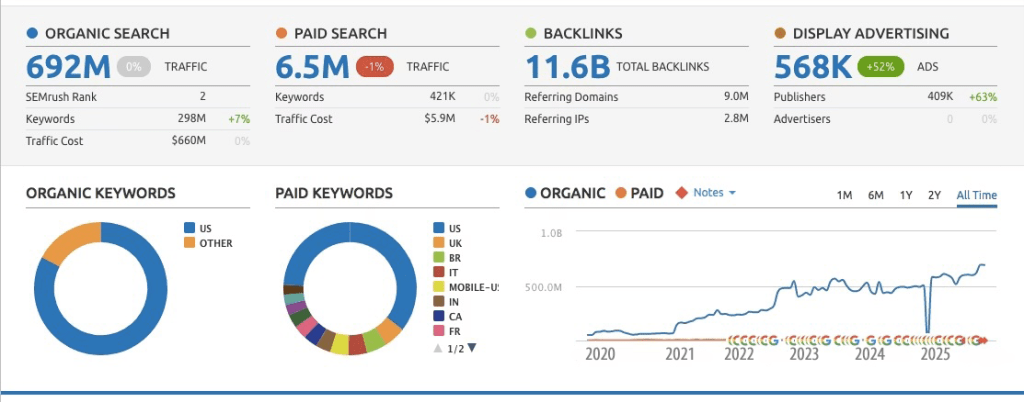Open the Notes dropdown

point(714,193)
